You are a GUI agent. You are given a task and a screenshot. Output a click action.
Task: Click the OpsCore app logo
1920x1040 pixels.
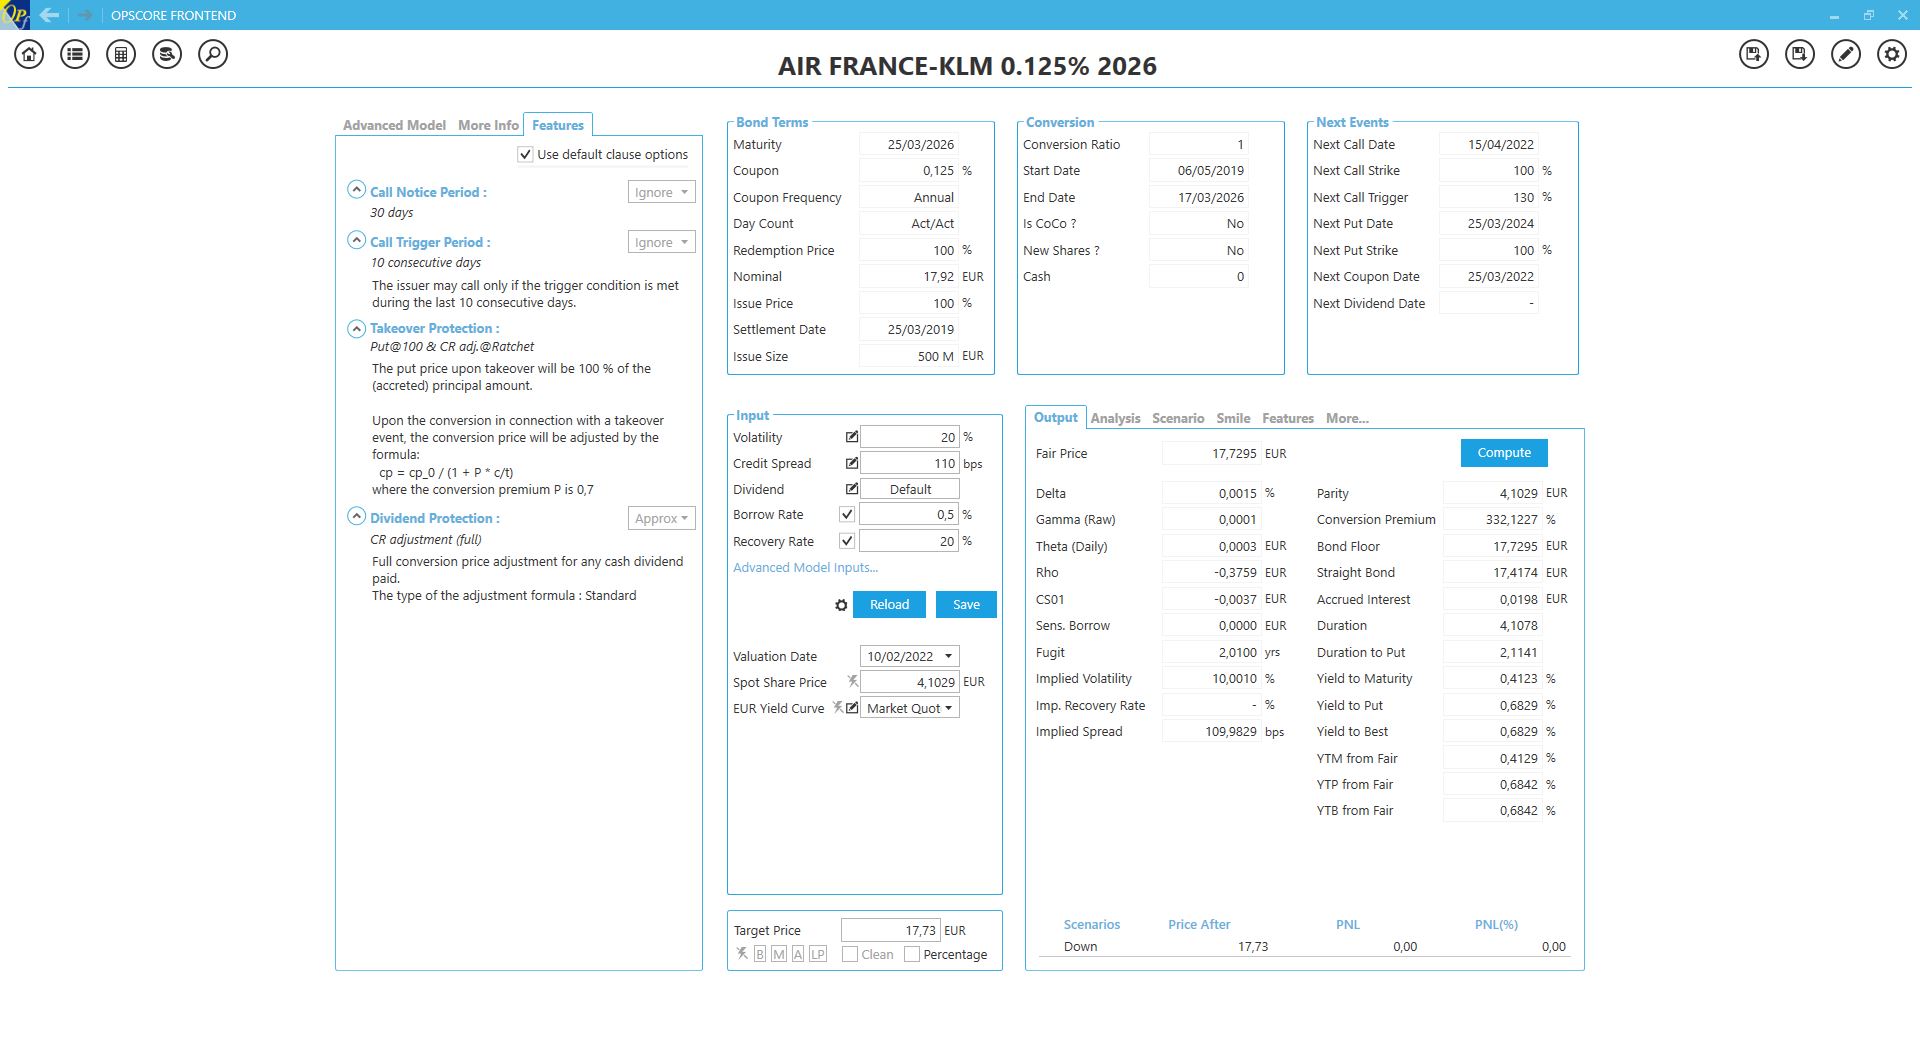(x=15, y=15)
